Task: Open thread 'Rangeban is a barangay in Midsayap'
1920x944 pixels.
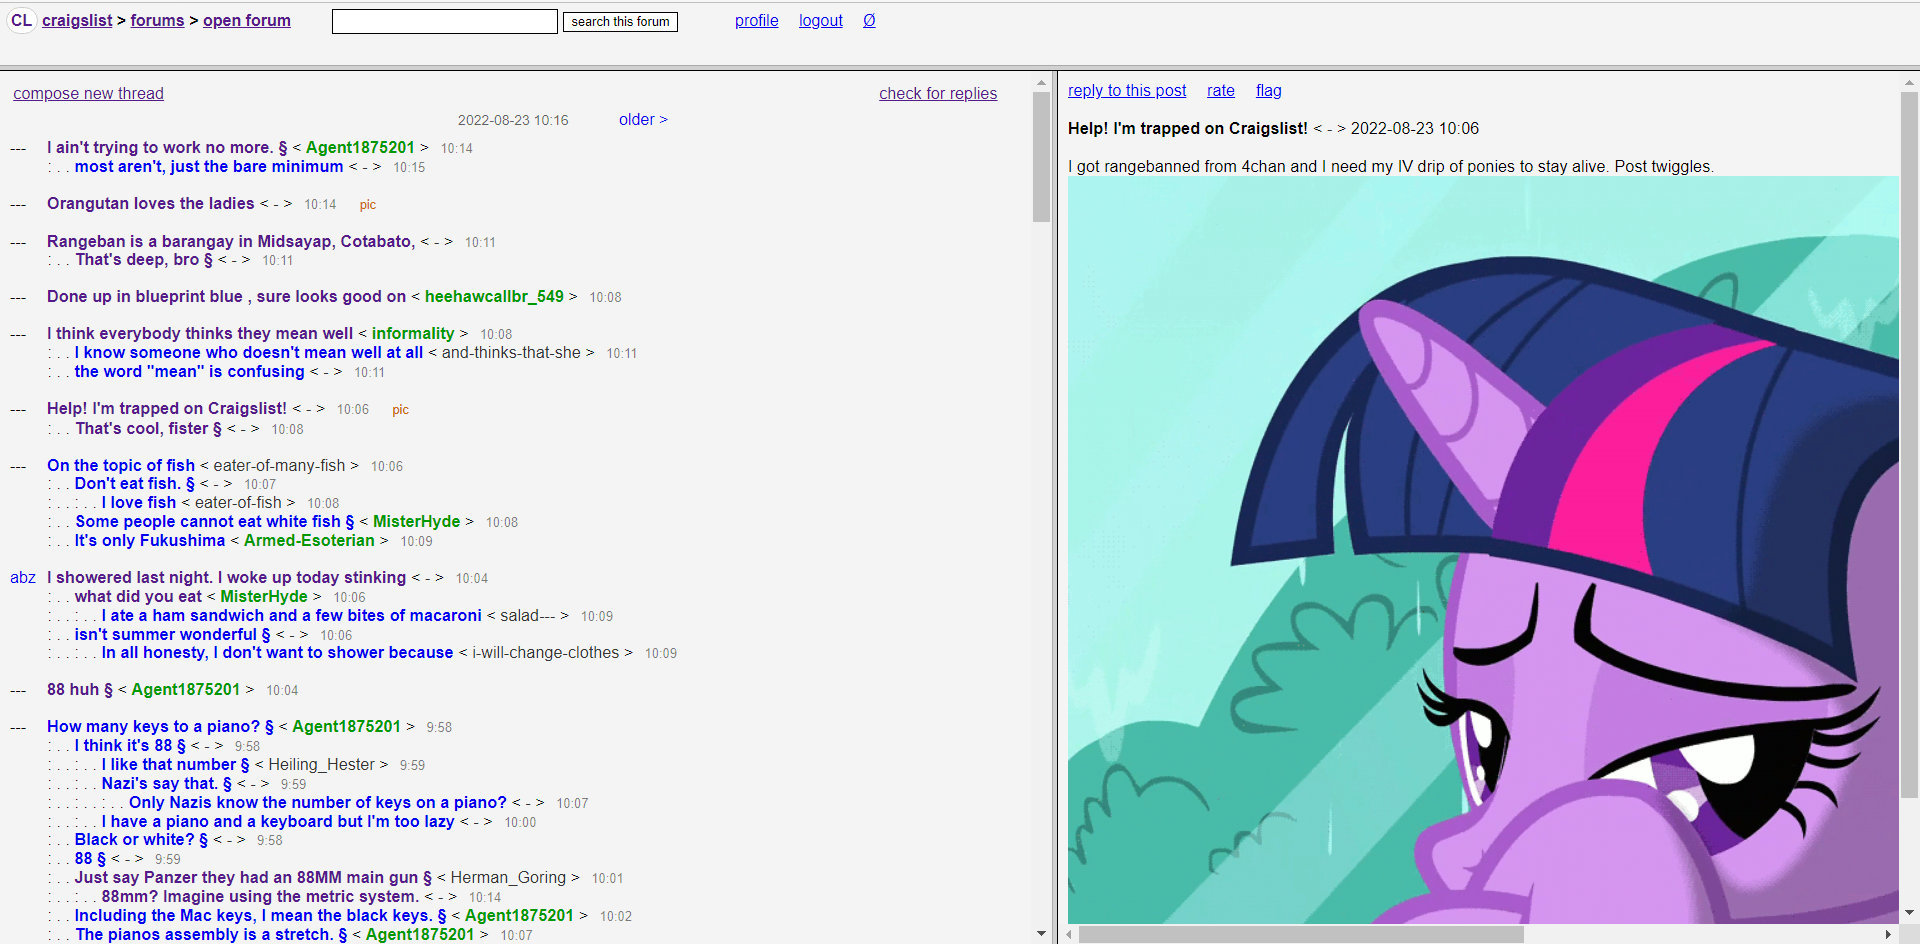Action: [x=231, y=241]
